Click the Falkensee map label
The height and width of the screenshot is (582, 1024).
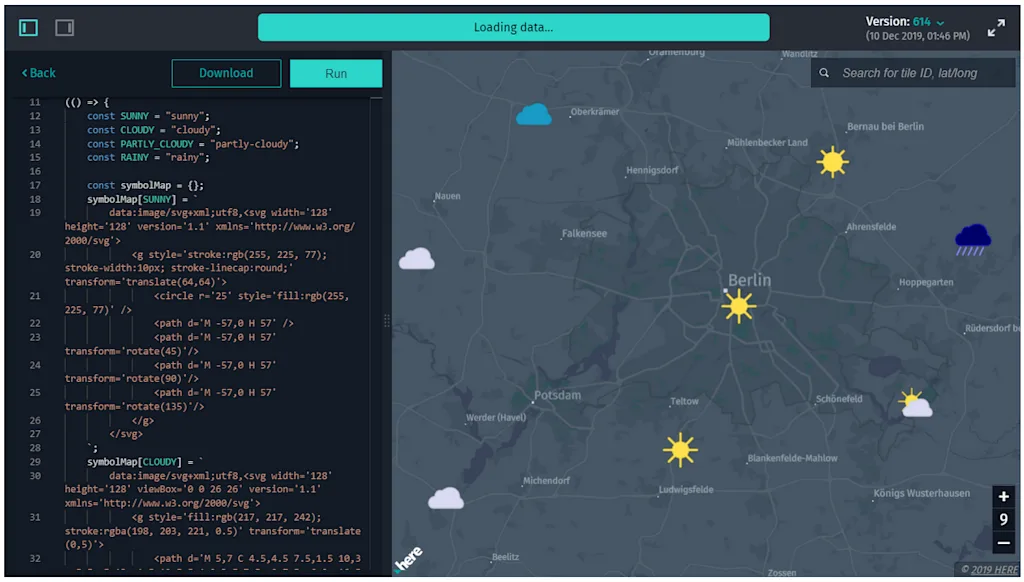pos(584,233)
